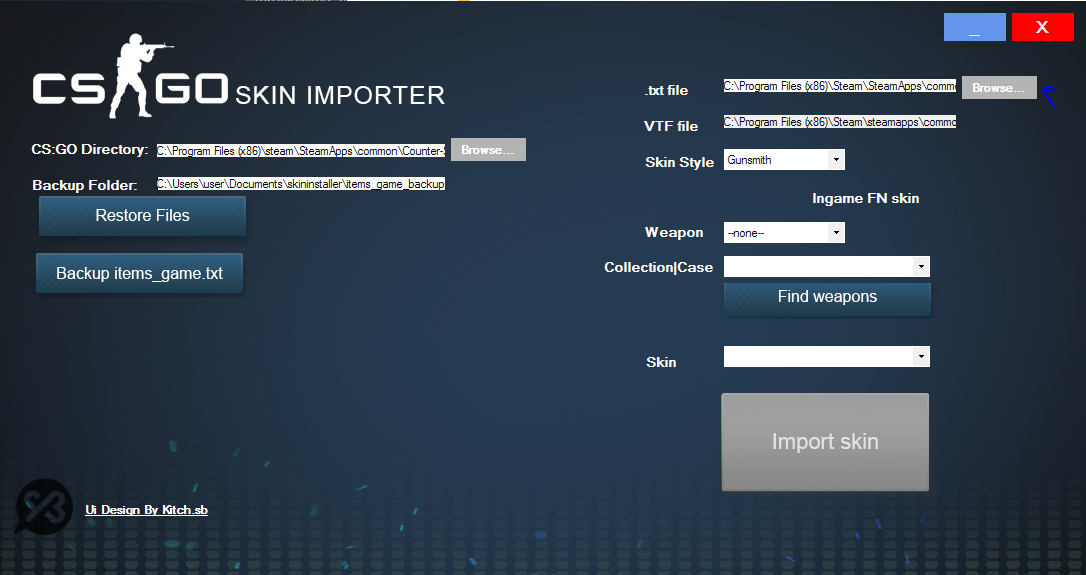Click the VTF file label
The height and width of the screenshot is (575, 1086).
(670, 126)
